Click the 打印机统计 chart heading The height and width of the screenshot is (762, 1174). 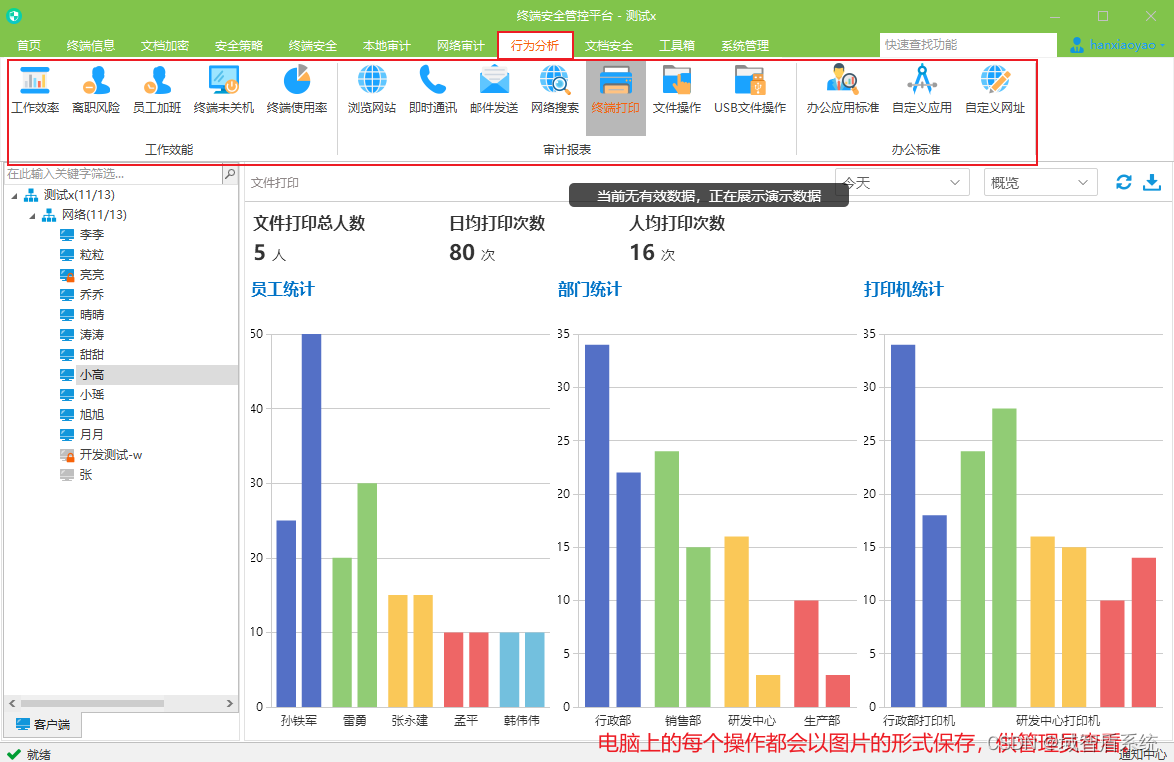click(x=903, y=289)
